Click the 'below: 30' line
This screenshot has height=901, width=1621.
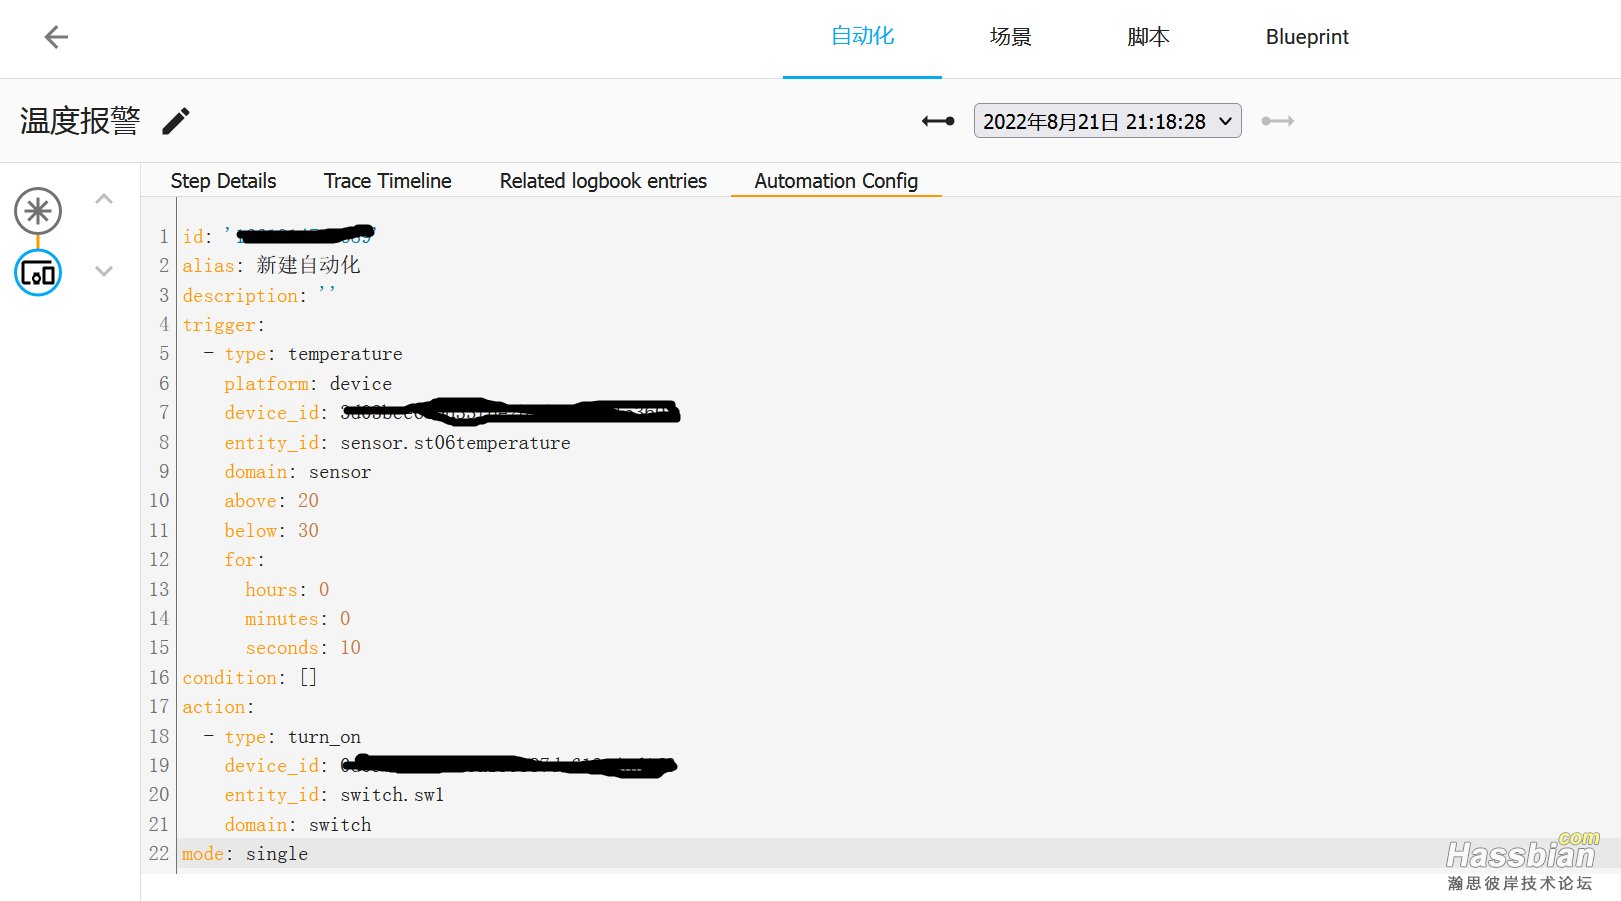271,531
